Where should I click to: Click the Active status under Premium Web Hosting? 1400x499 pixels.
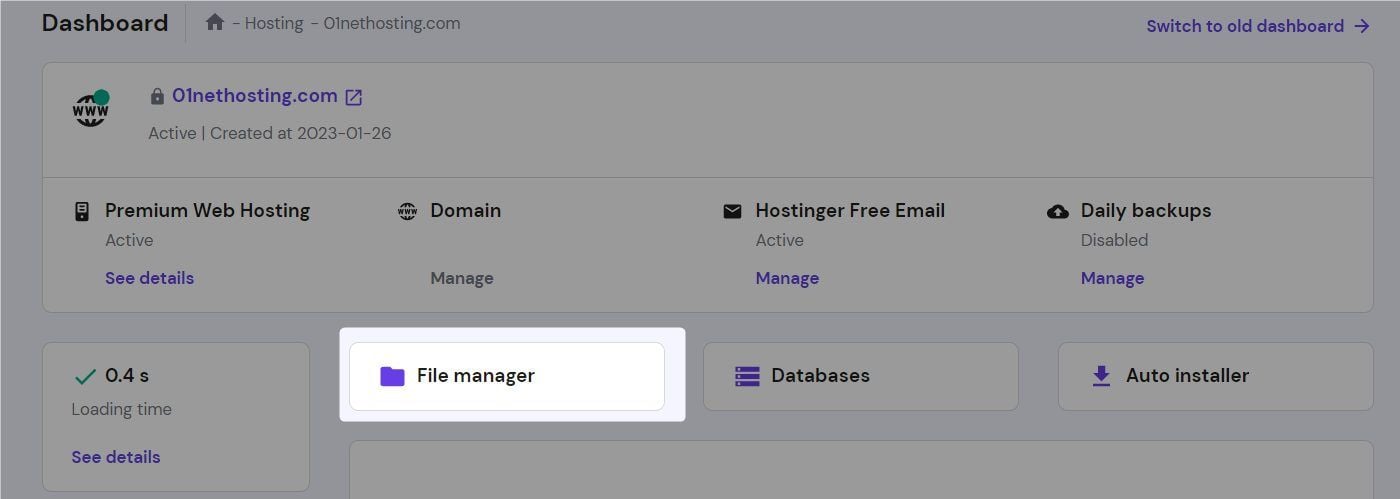tap(129, 240)
